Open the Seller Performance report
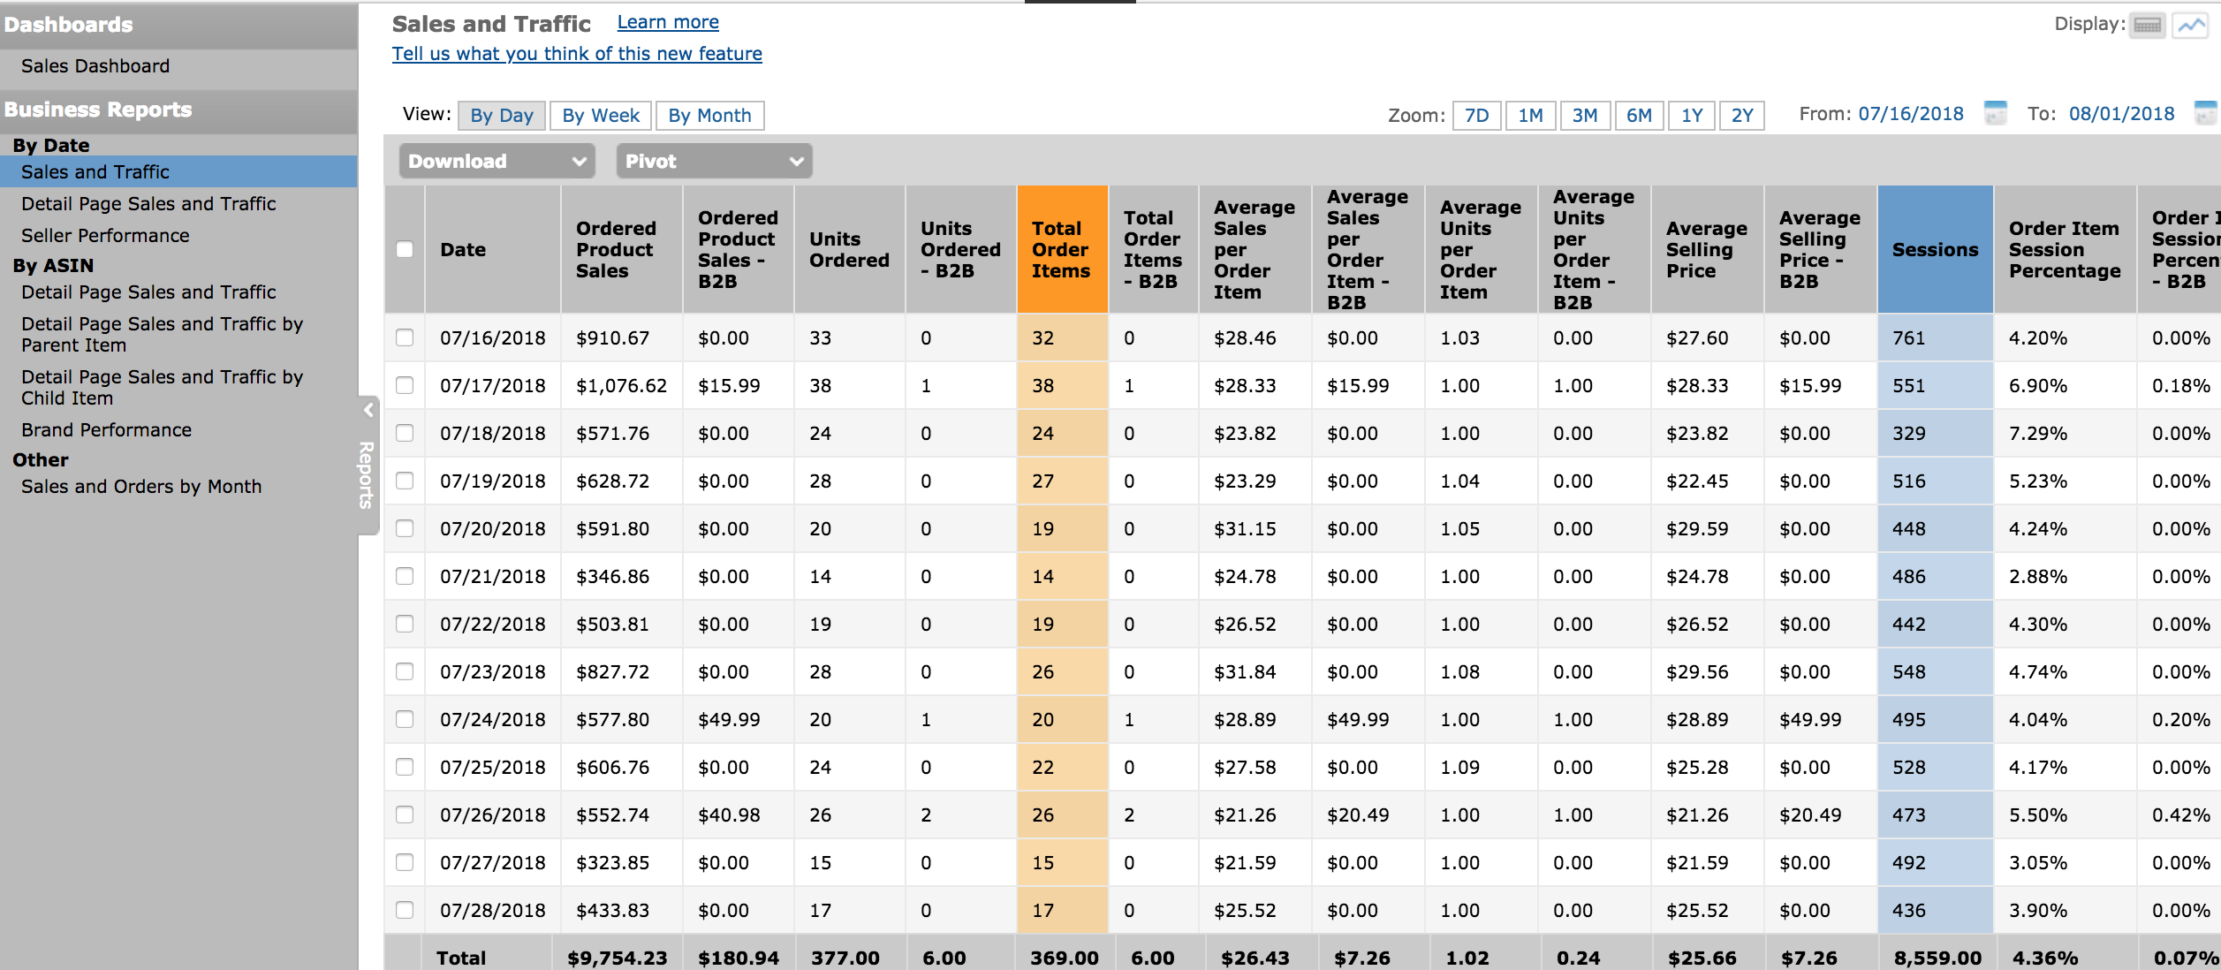 pos(104,235)
